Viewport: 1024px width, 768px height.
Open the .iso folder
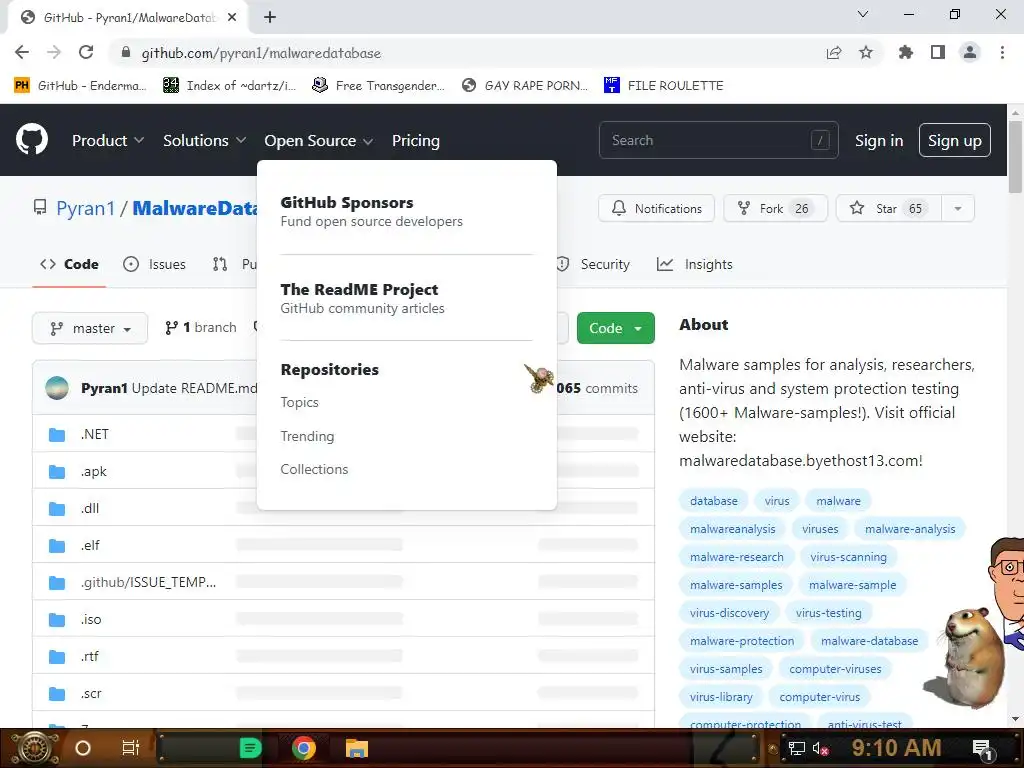click(91, 619)
